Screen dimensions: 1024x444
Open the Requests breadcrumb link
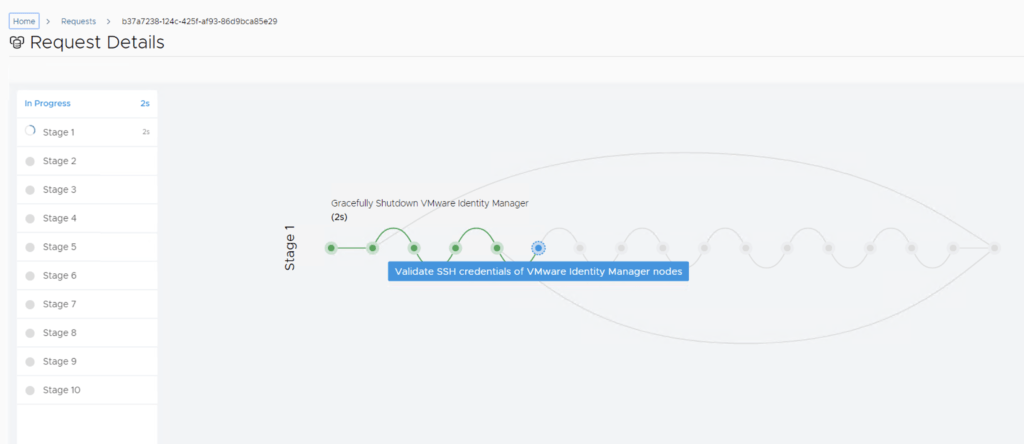[x=78, y=20]
